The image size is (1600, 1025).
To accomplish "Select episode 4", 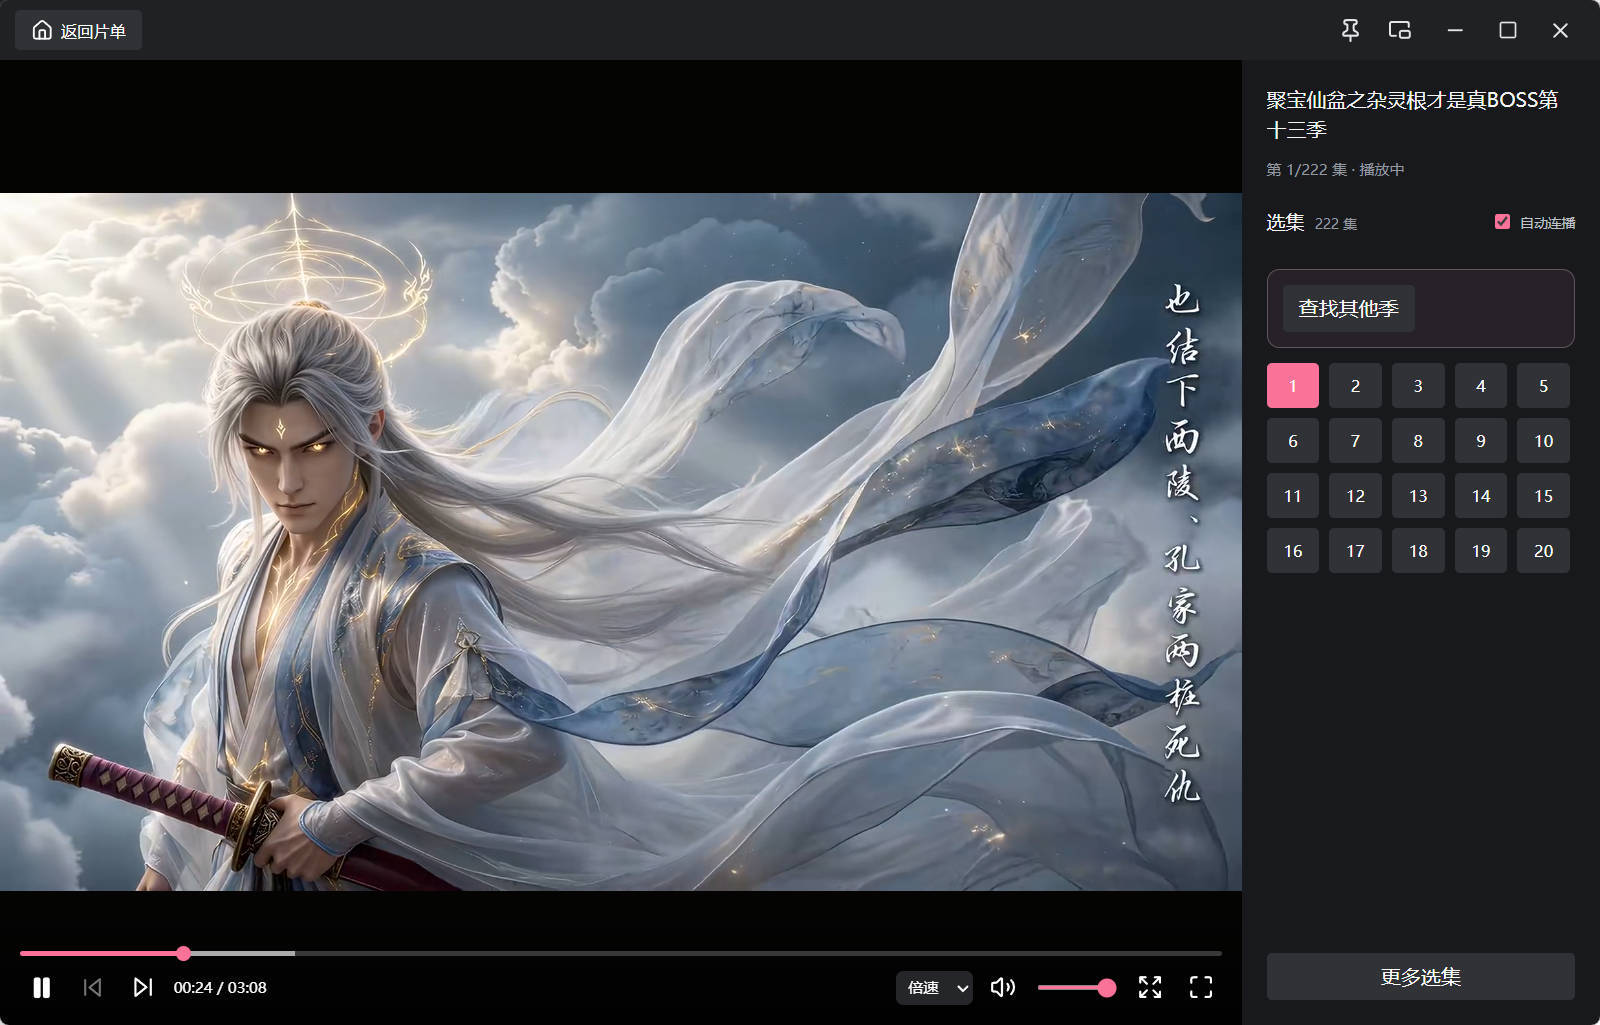I will pyautogui.click(x=1481, y=386).
